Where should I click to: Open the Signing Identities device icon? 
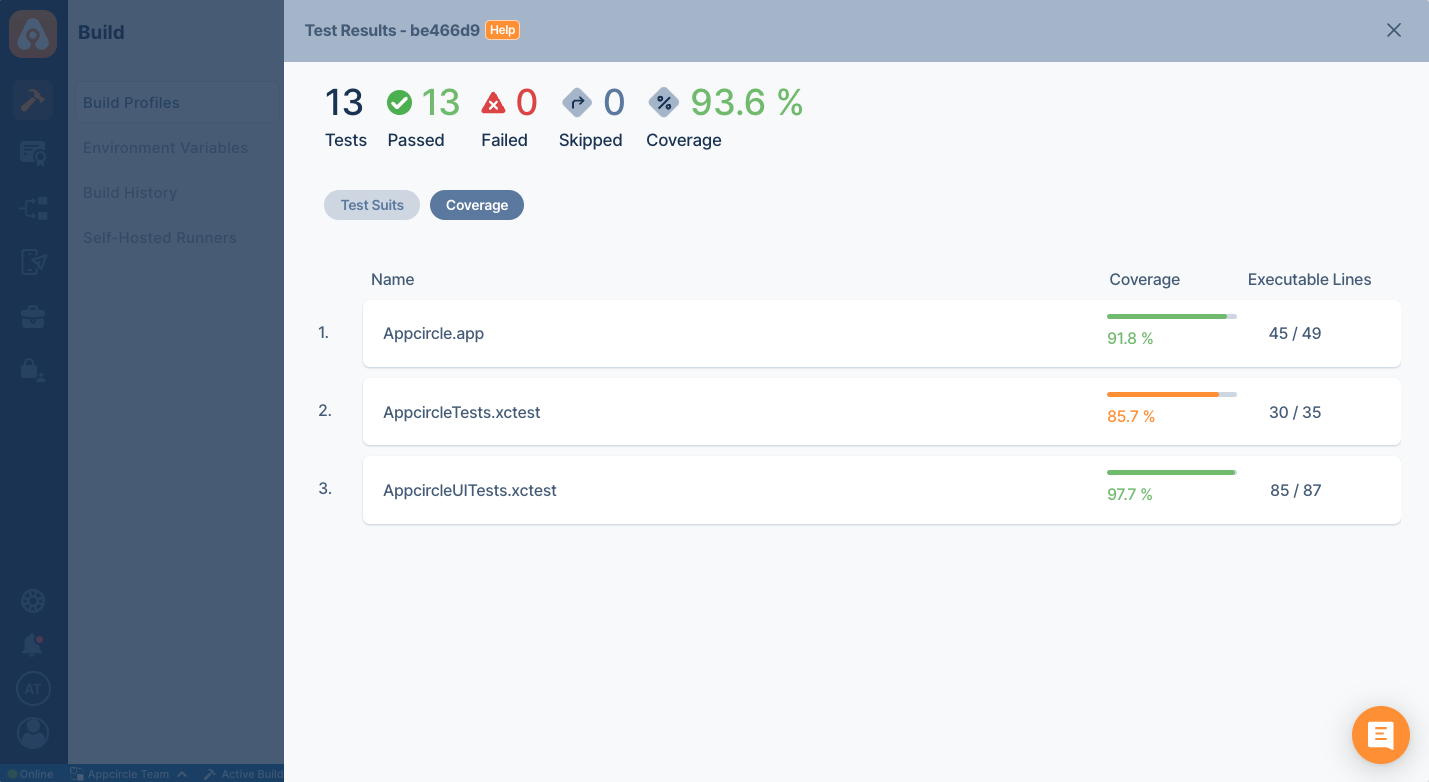pos(33,262)
